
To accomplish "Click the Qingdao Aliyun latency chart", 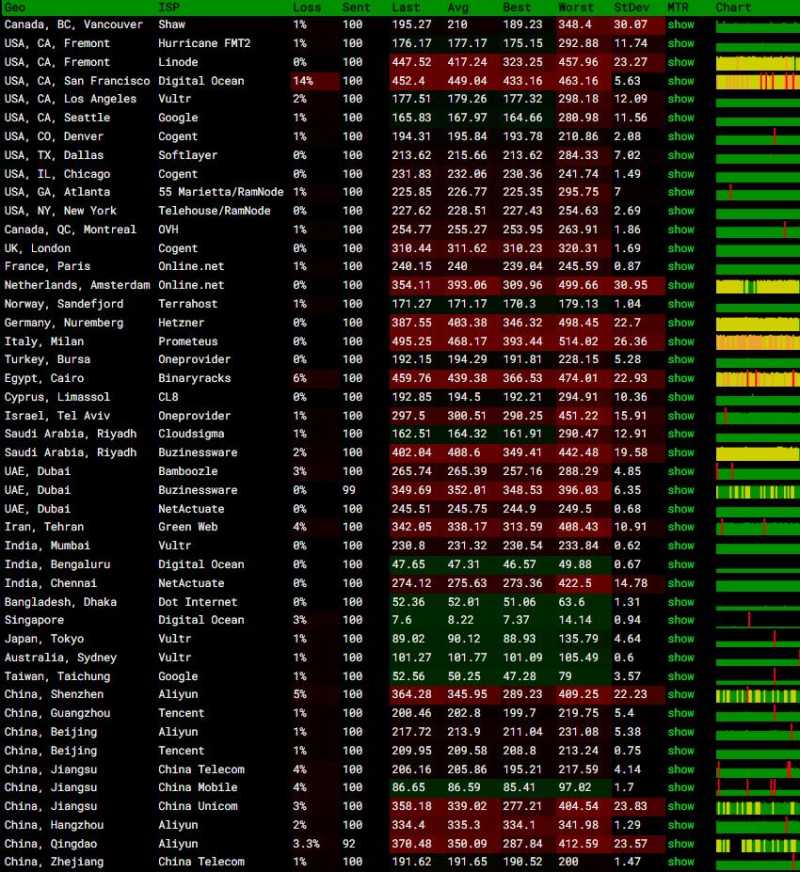I will [758, 845].
